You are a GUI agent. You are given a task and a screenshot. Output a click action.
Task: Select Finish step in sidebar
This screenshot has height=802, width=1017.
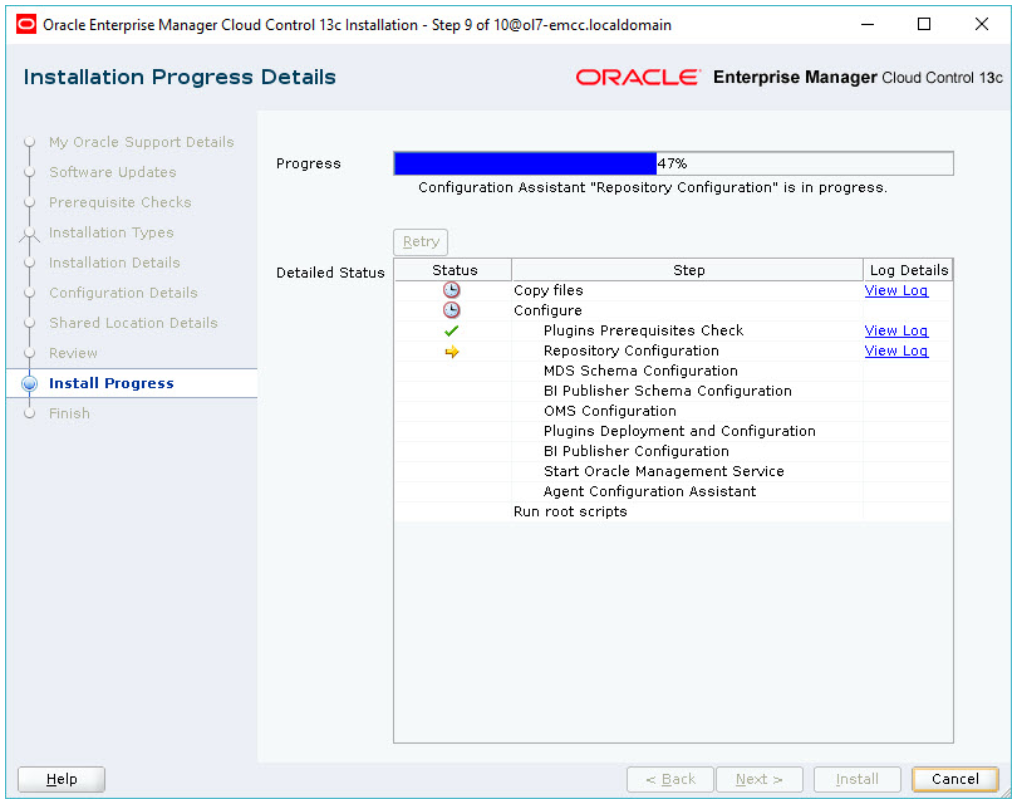point(69,413)
